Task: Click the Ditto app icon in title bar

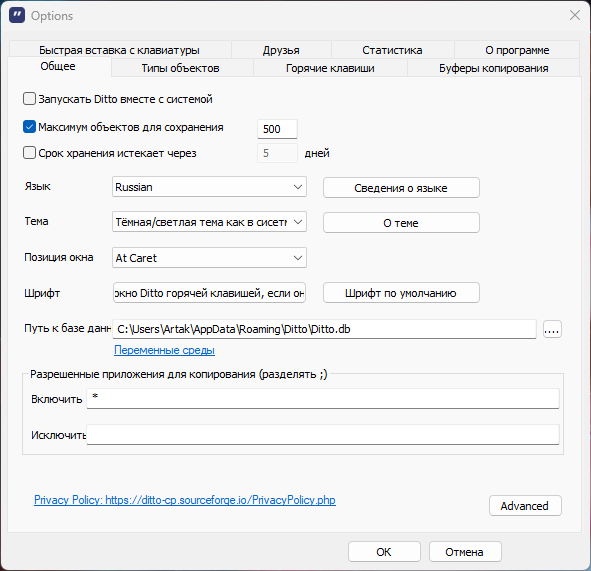Action: (17, 15)
